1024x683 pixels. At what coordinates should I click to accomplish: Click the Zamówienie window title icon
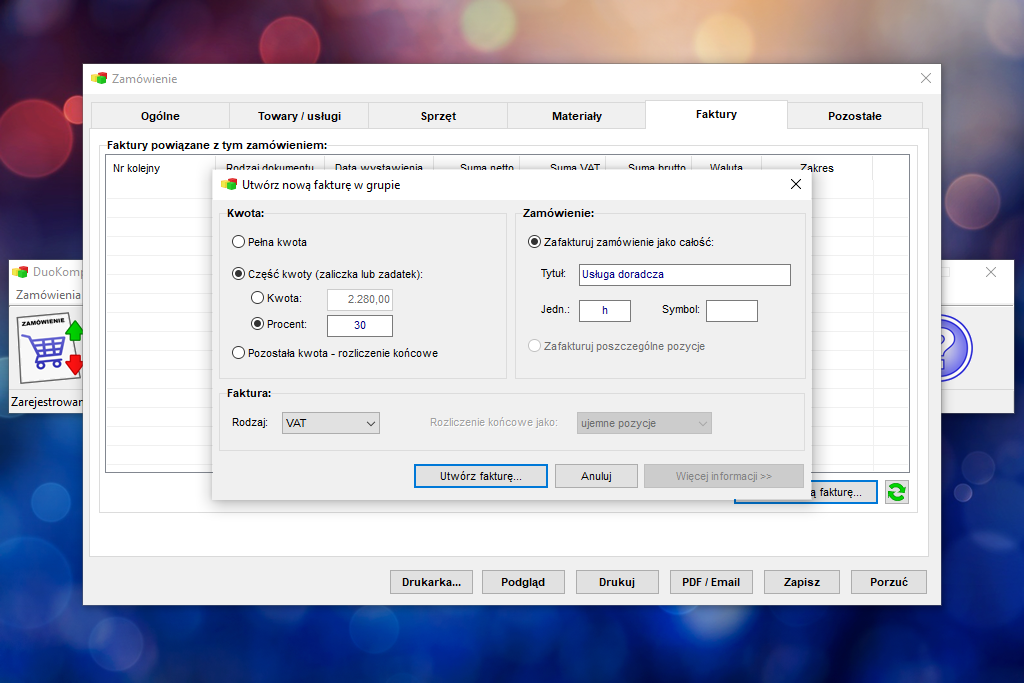[99, 78]
